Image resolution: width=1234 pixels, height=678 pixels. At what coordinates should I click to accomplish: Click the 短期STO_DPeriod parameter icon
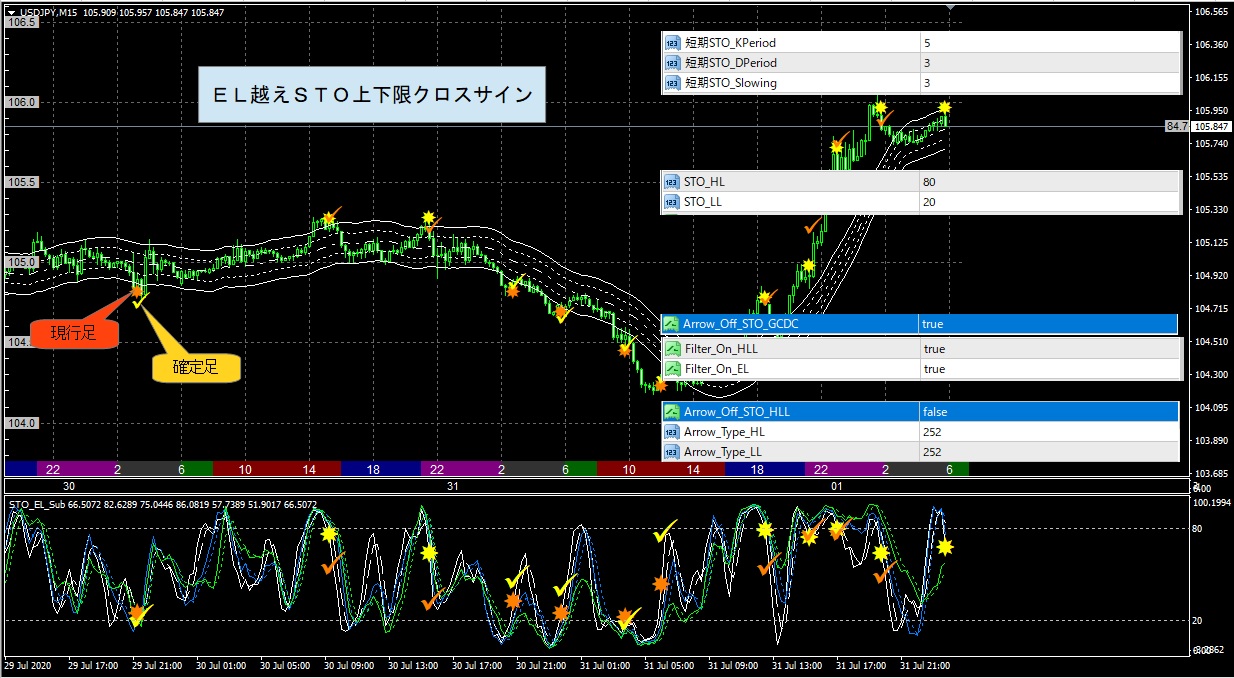pyautogui.click(x=672, y=63)
